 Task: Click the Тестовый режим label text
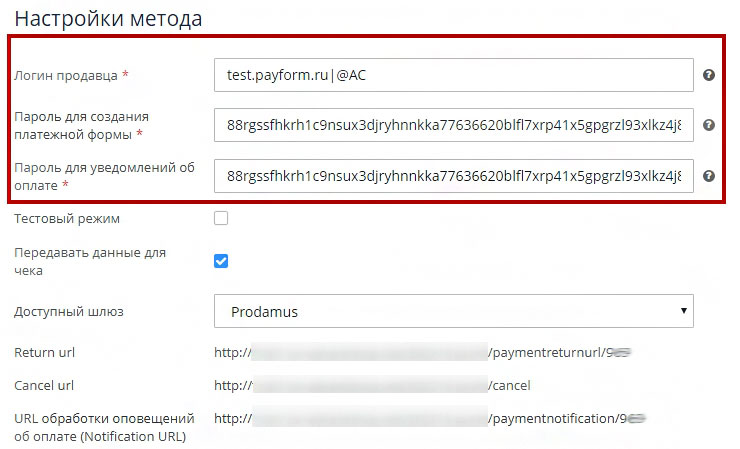67,218
